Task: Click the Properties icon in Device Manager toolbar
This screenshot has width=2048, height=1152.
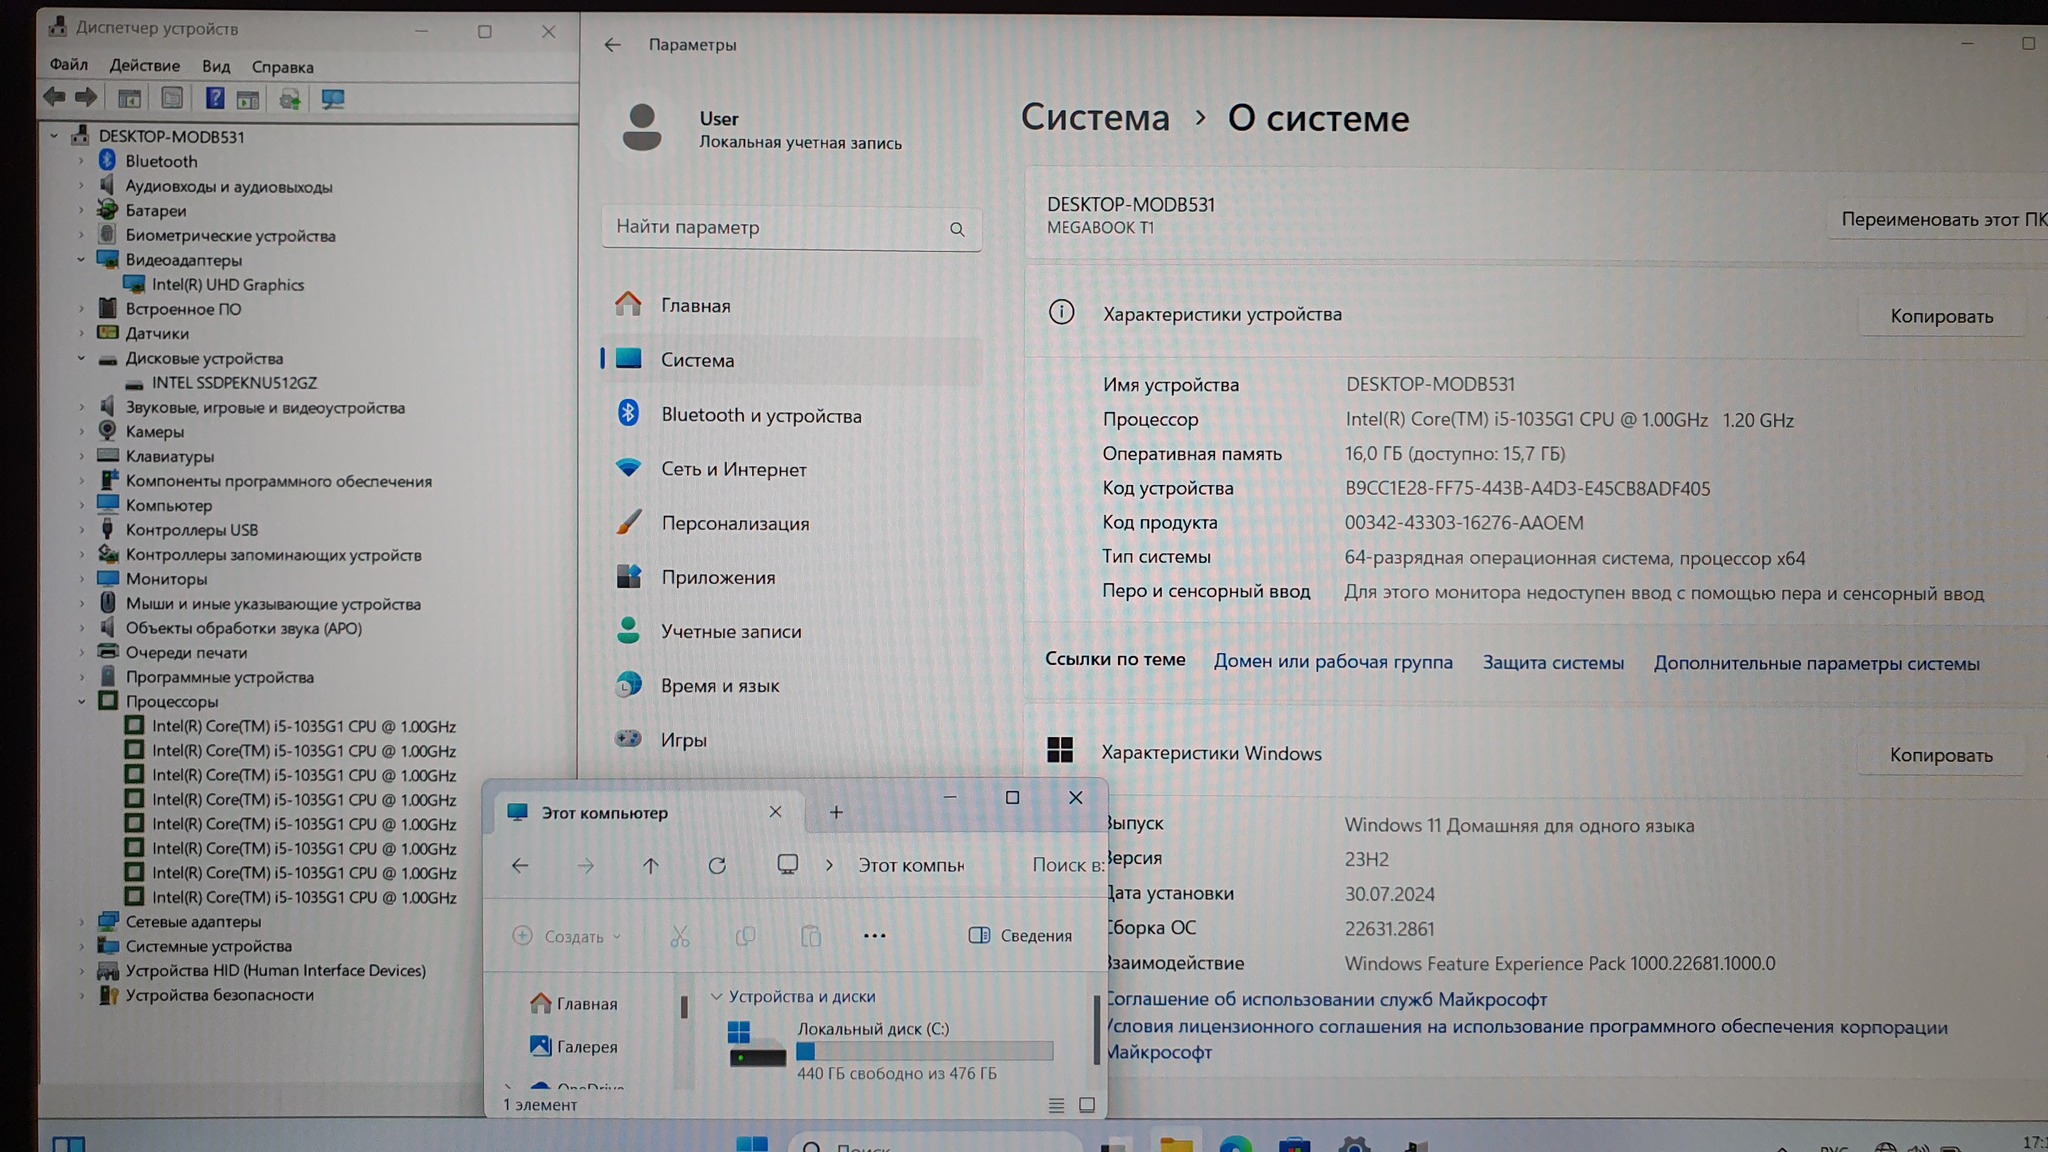Action: [x=172, y=98]
